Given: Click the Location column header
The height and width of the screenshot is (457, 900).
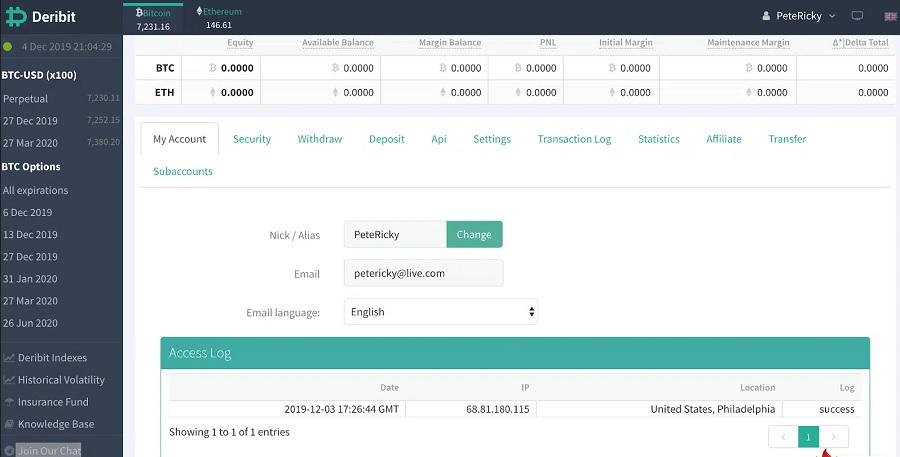Looking at the screenshot, I should click(x=758, y=388).
